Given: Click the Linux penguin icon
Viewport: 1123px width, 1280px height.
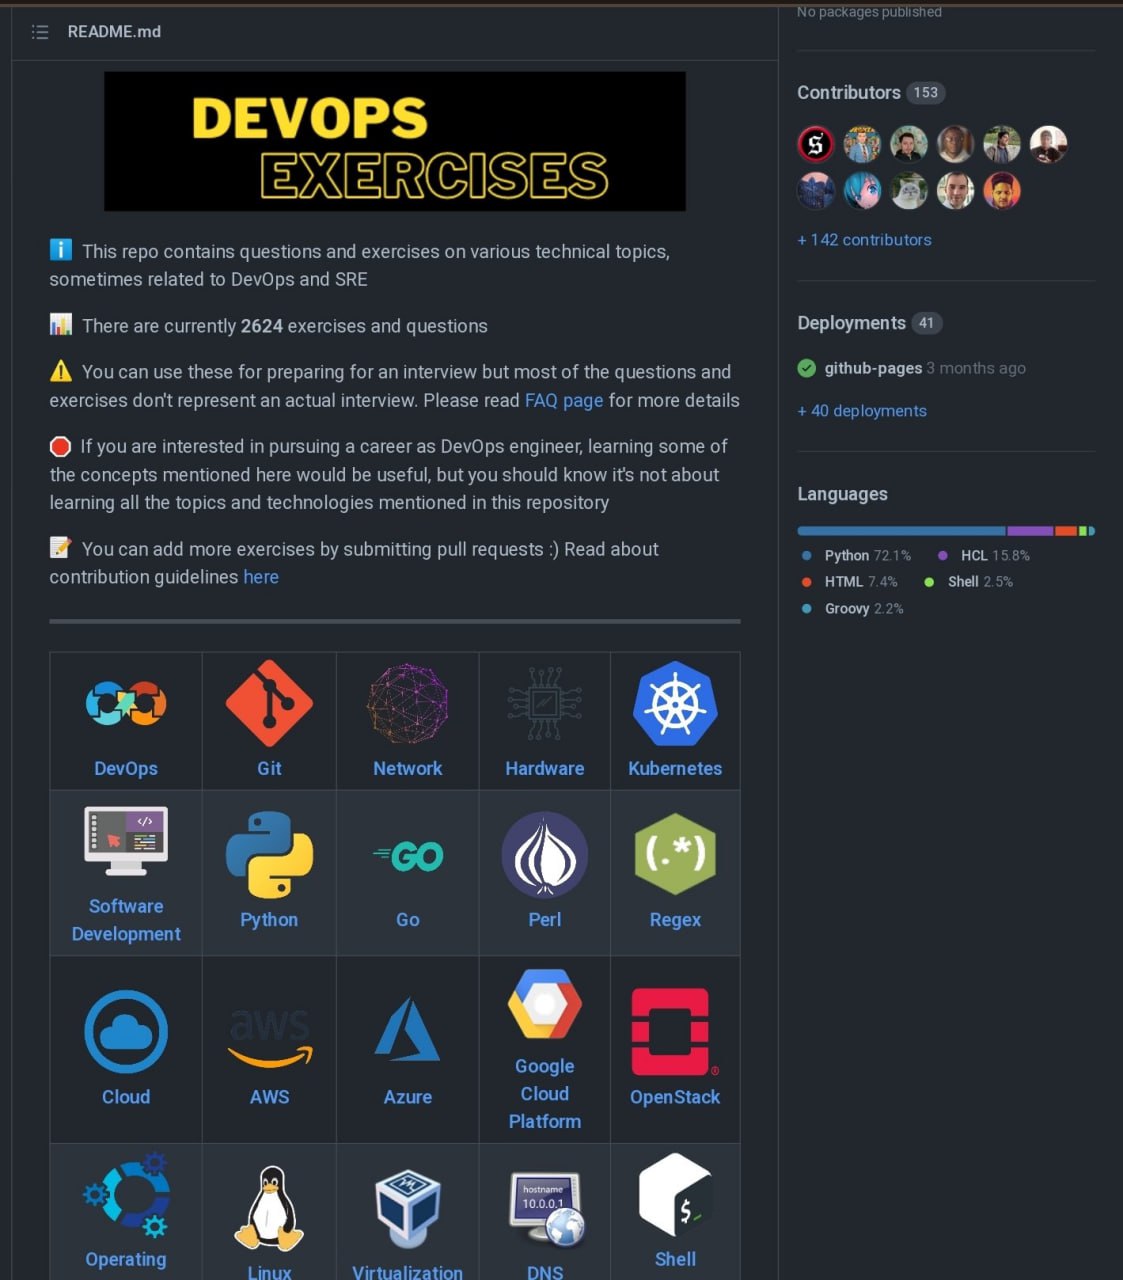Looking at the screenshot, I should (269, 1208).
